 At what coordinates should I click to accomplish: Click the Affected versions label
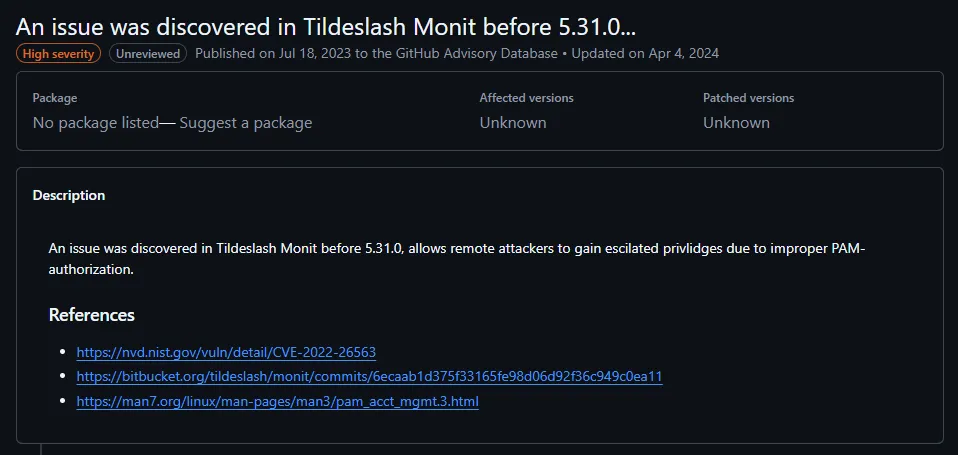526,98
